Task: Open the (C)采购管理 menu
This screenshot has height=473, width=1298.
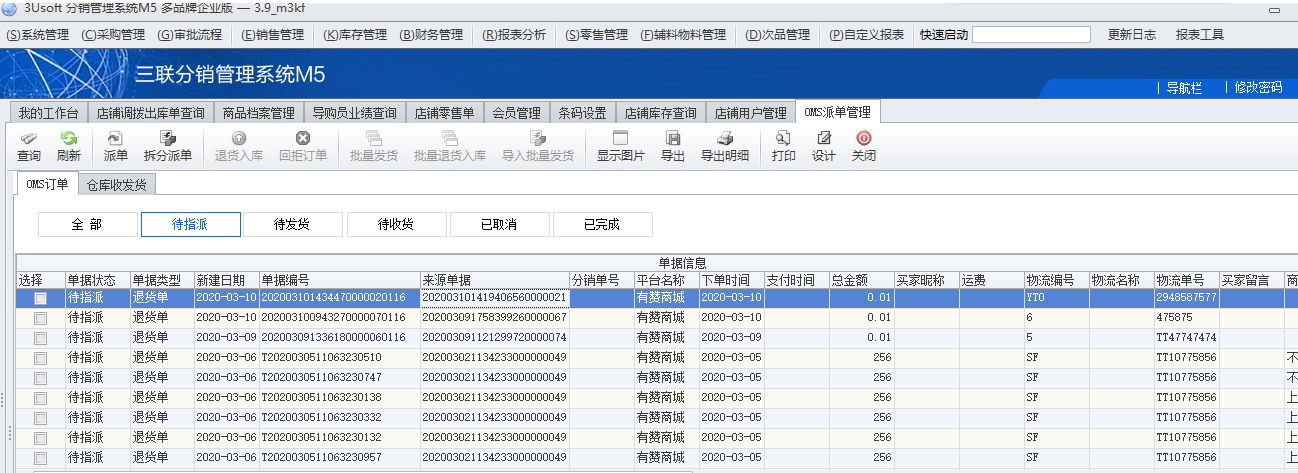Action: [112, 34]
